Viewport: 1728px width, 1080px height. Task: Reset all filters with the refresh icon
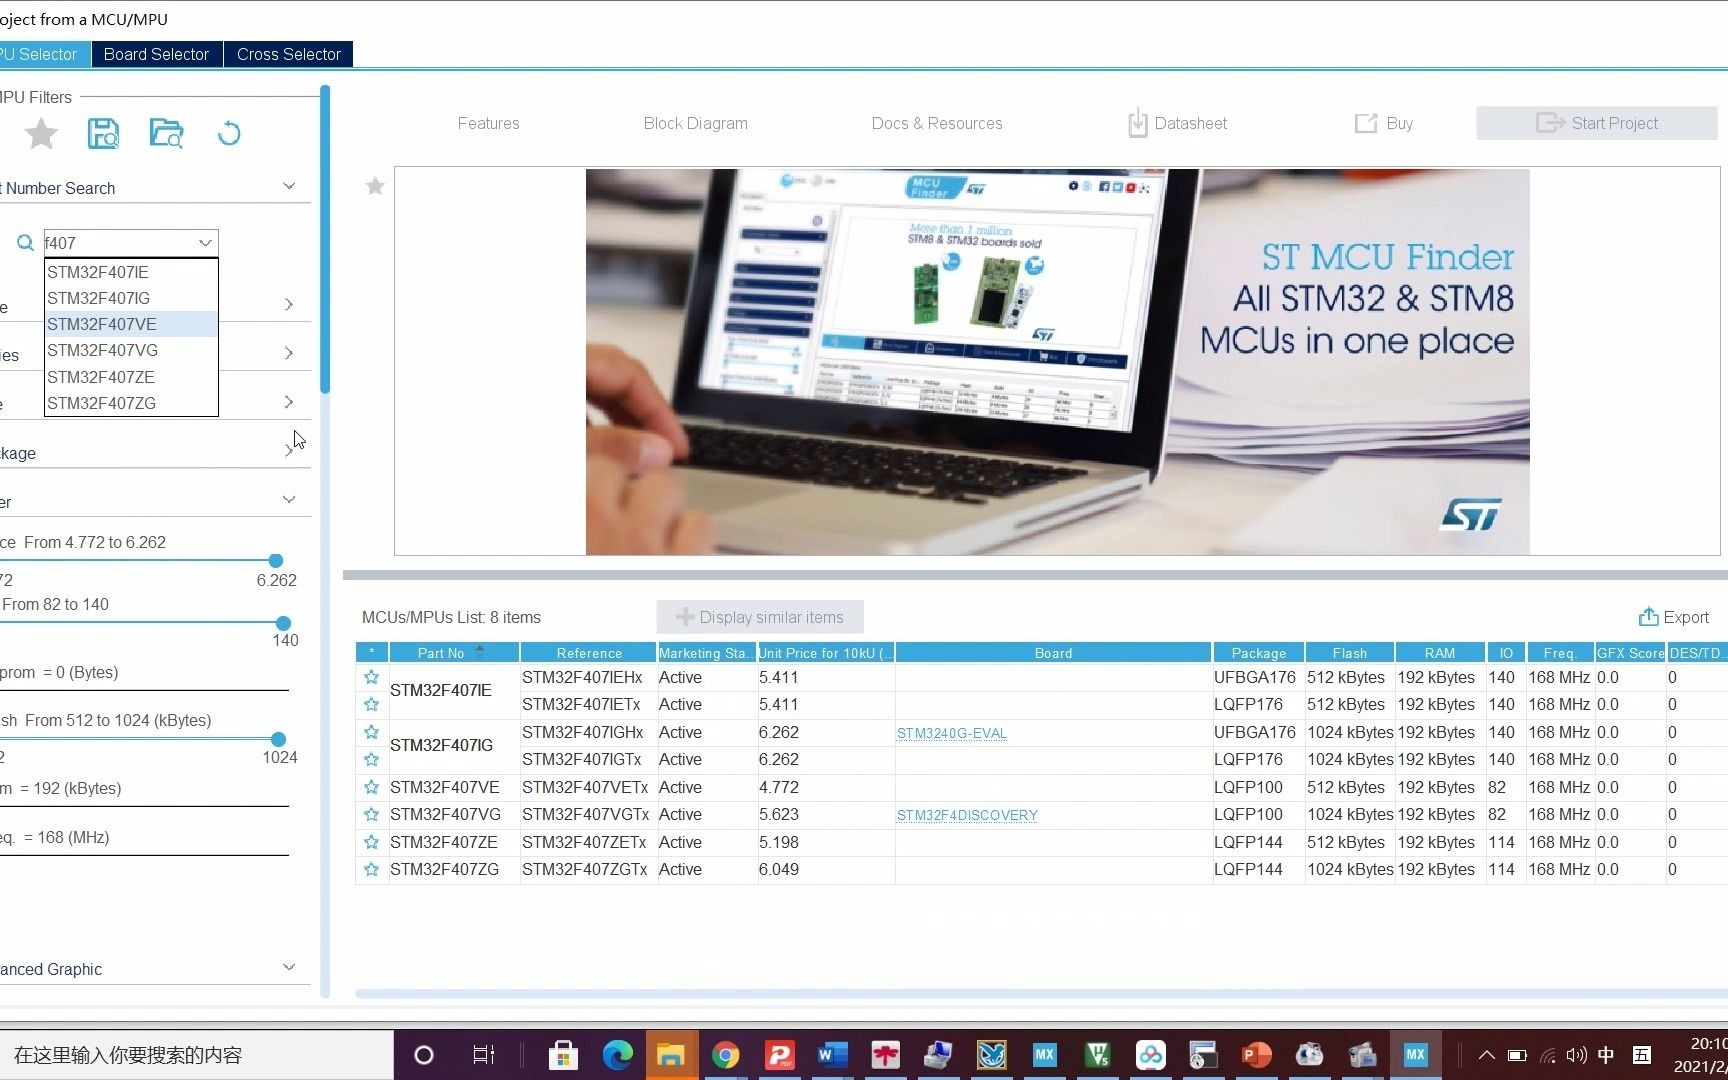[229, 133]
